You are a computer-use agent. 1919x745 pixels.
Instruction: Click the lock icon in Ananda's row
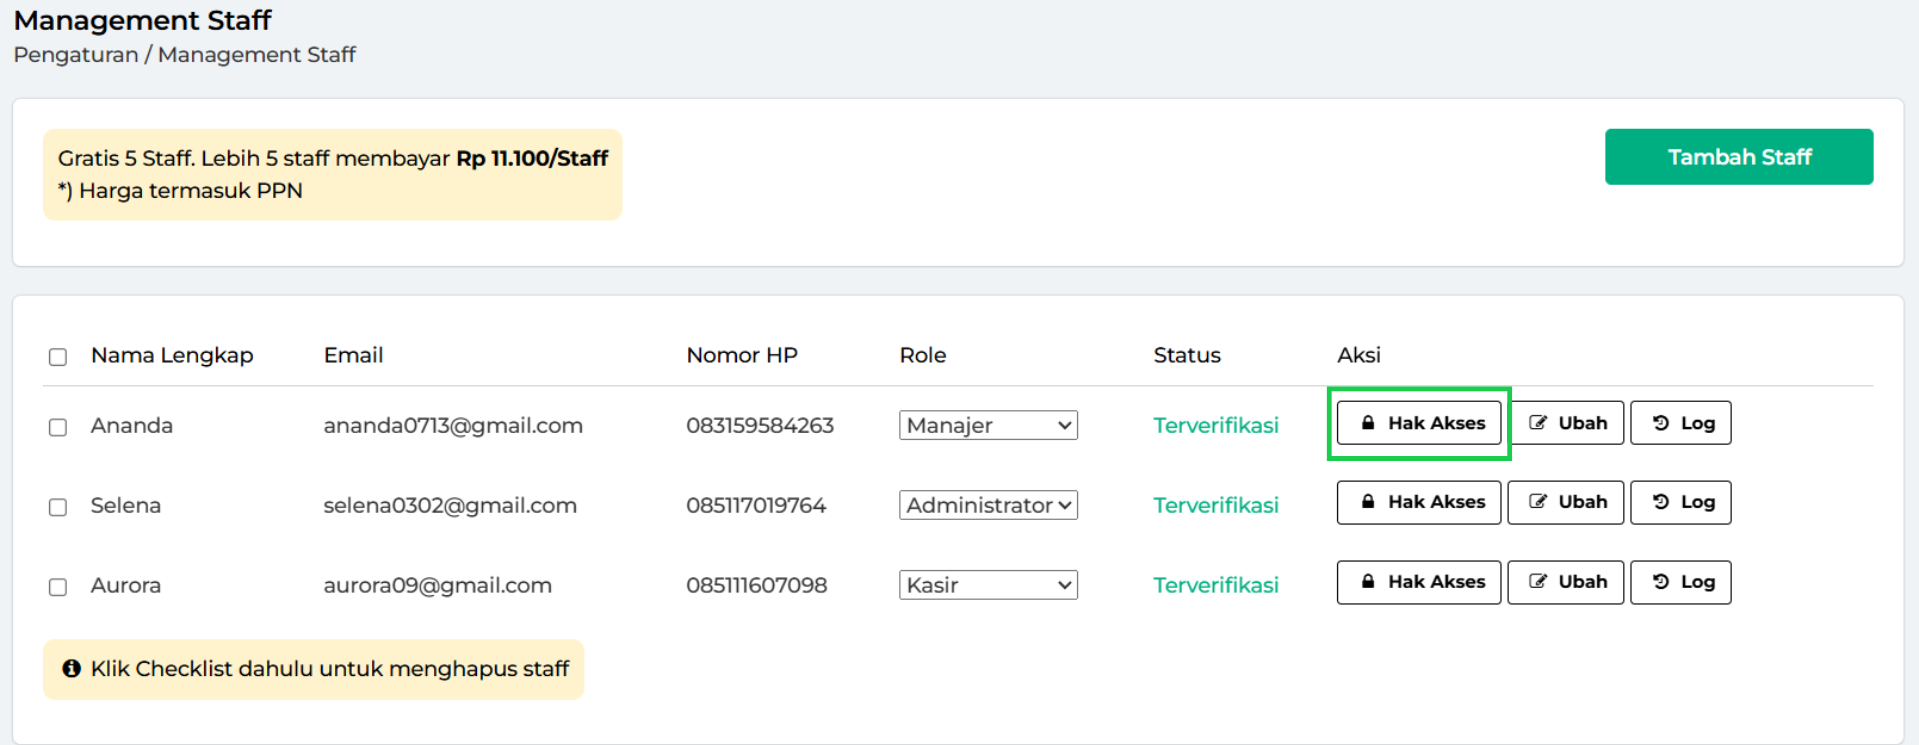coord(1367,423)
